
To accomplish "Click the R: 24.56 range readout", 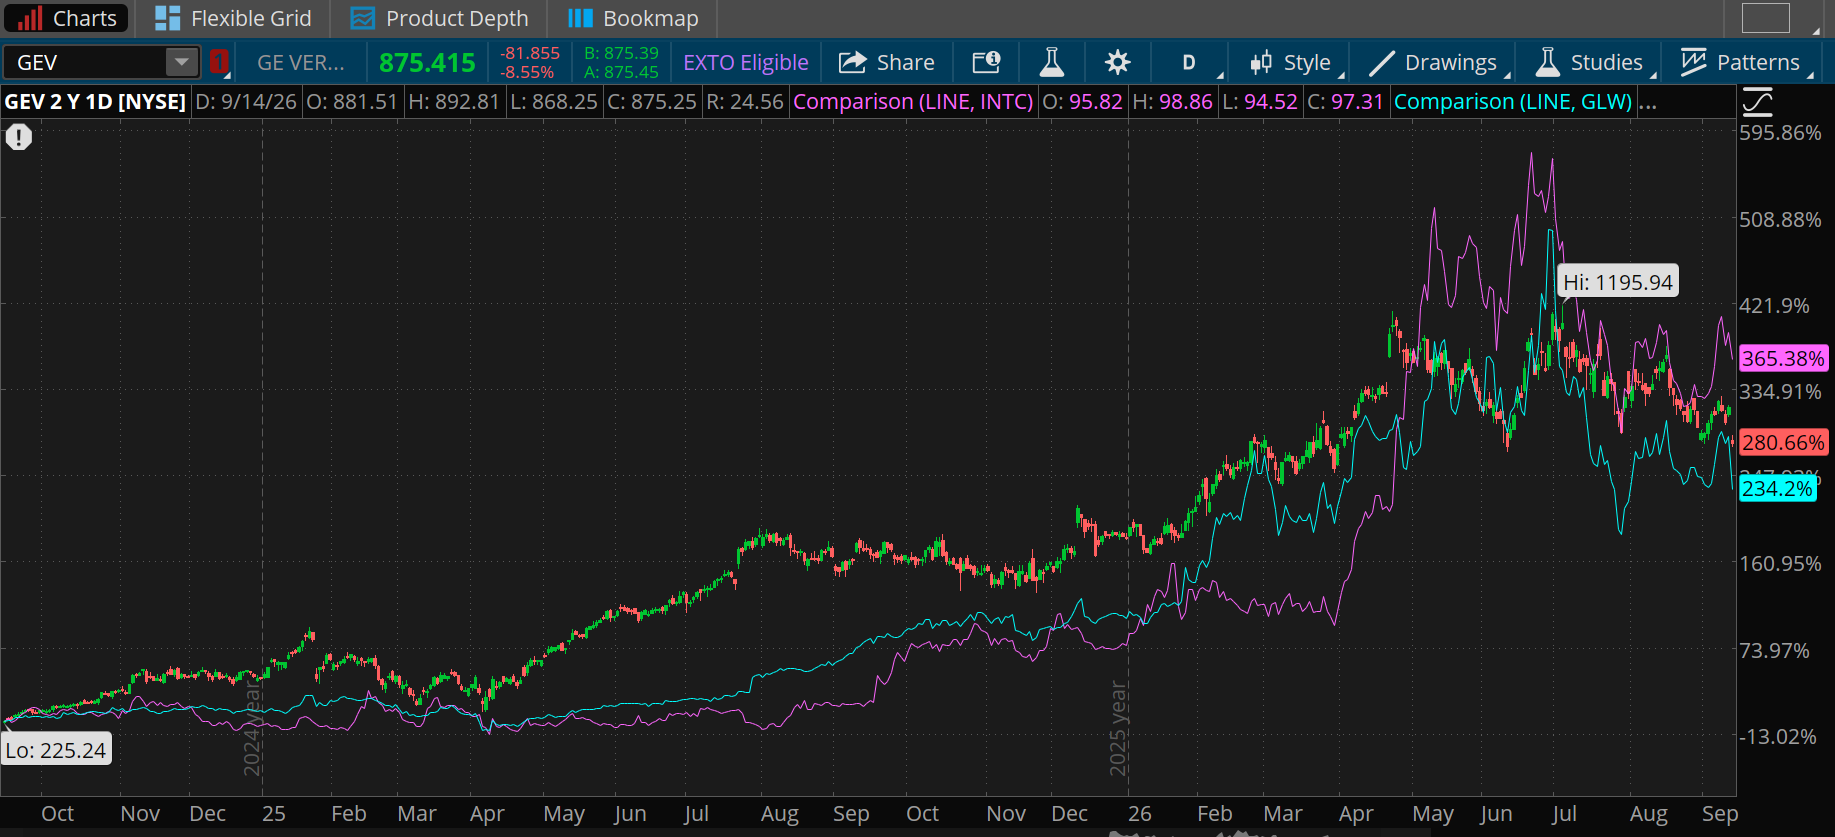I will [x=744, y=101].
